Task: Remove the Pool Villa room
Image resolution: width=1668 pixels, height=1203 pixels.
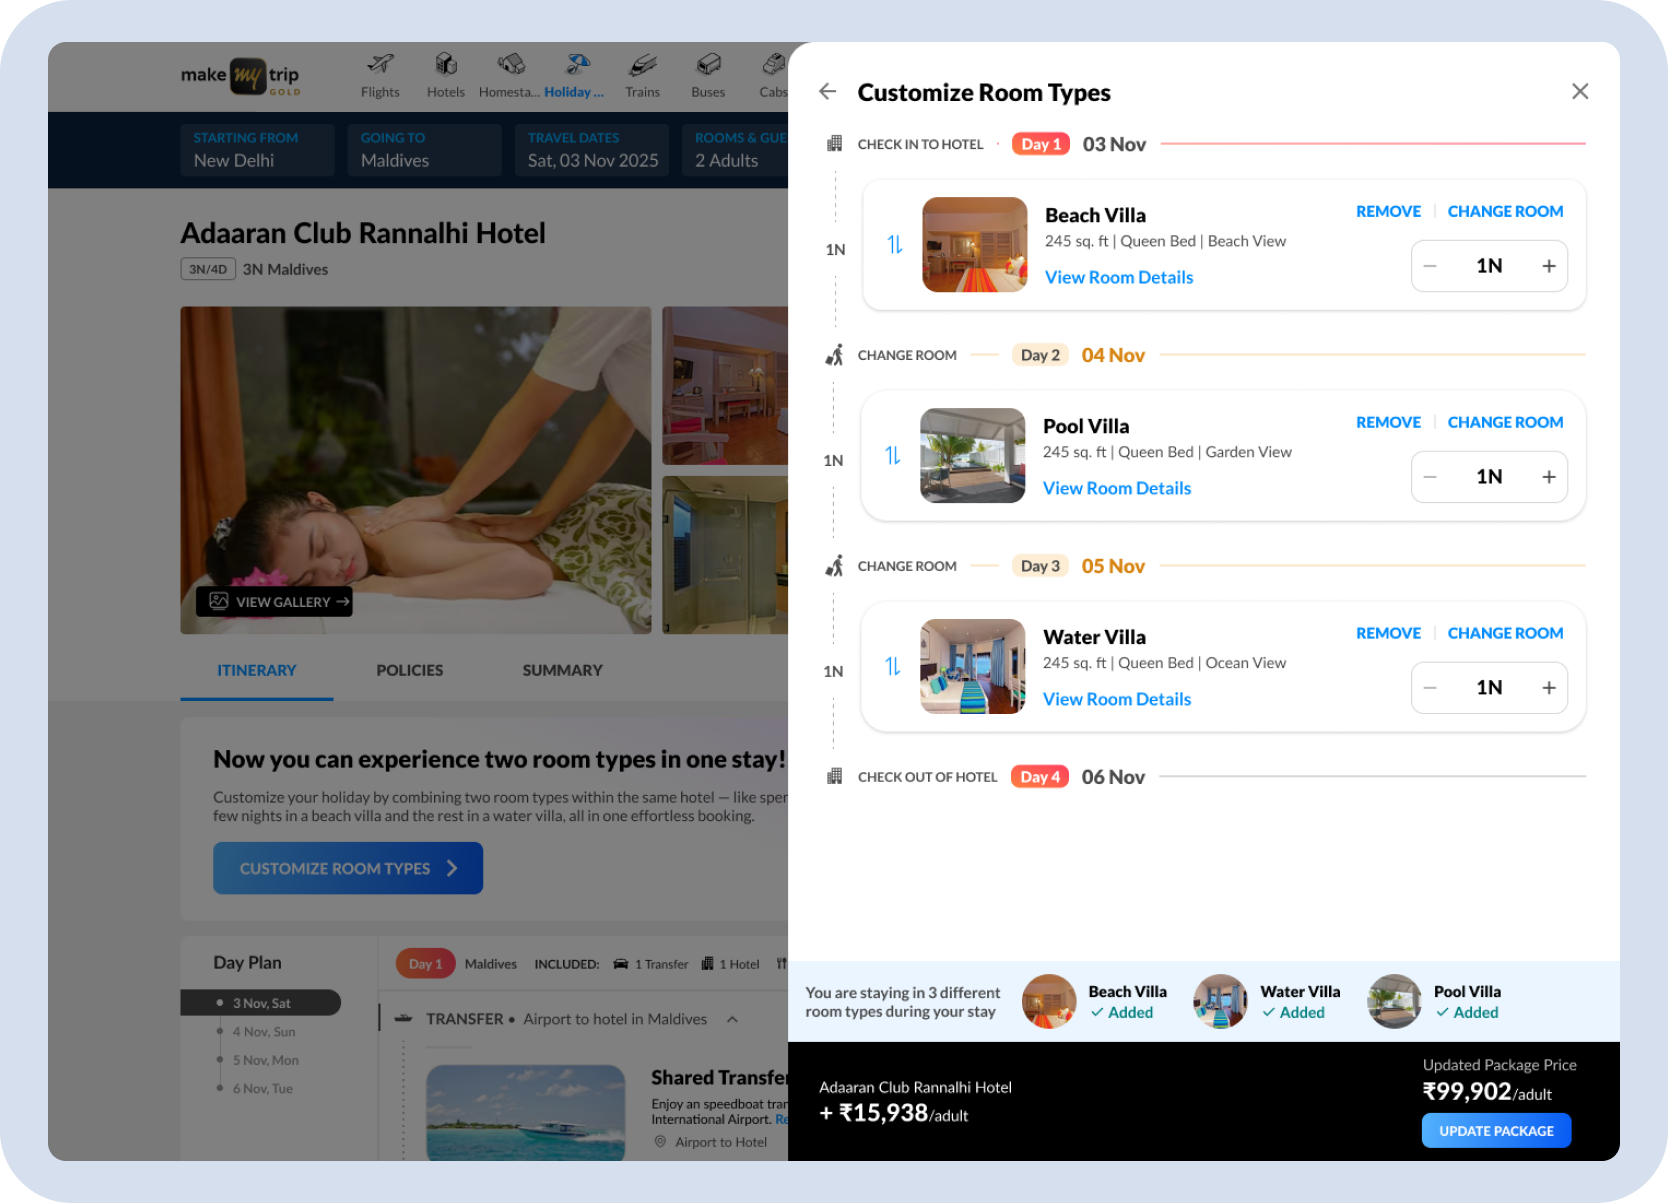Action: point(1388,422)
